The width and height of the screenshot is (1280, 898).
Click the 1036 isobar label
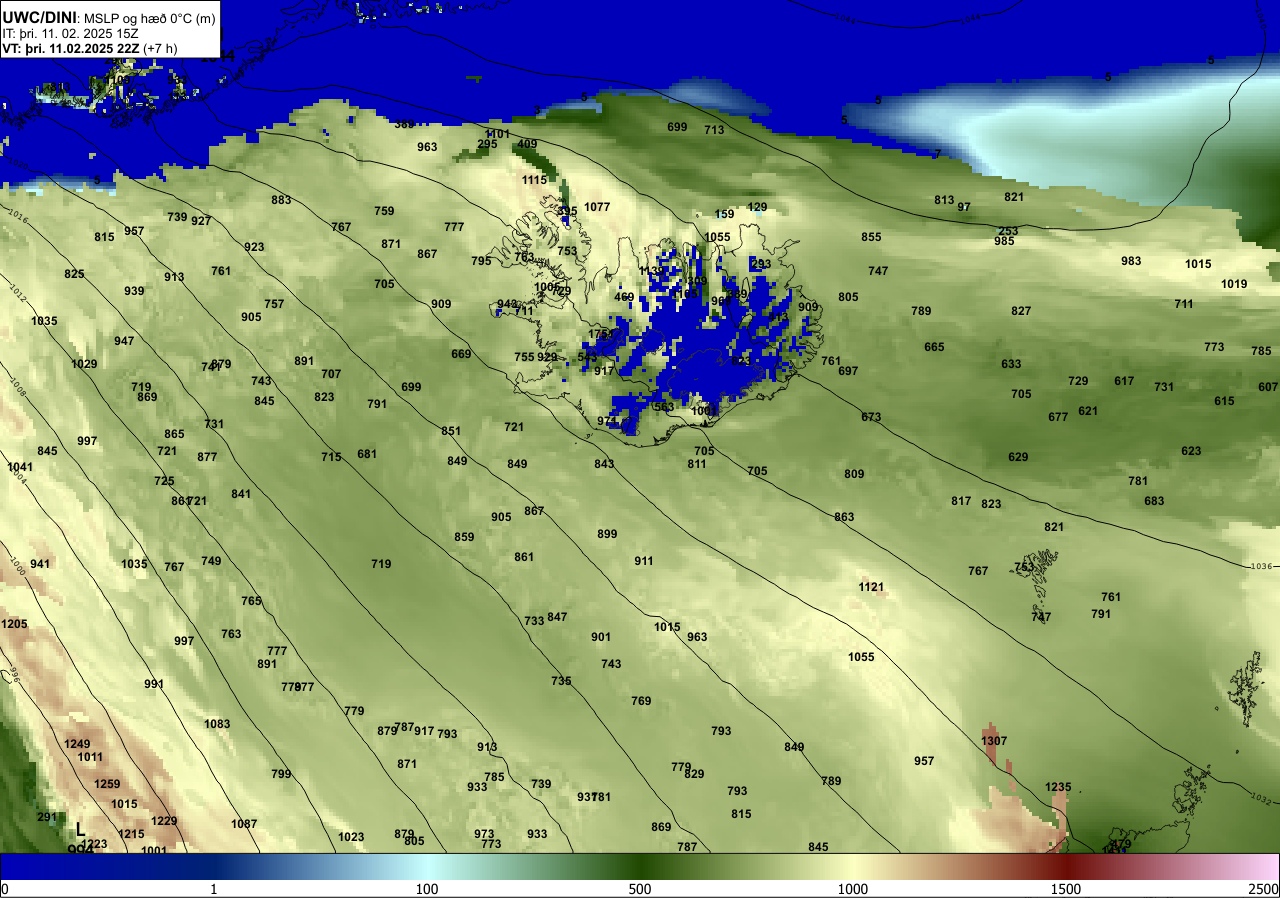tap(1262, 567)
